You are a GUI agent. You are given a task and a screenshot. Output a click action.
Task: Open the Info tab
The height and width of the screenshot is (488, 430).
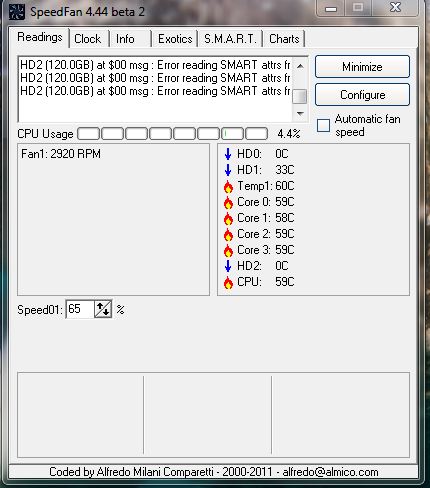tap(125, 39)
